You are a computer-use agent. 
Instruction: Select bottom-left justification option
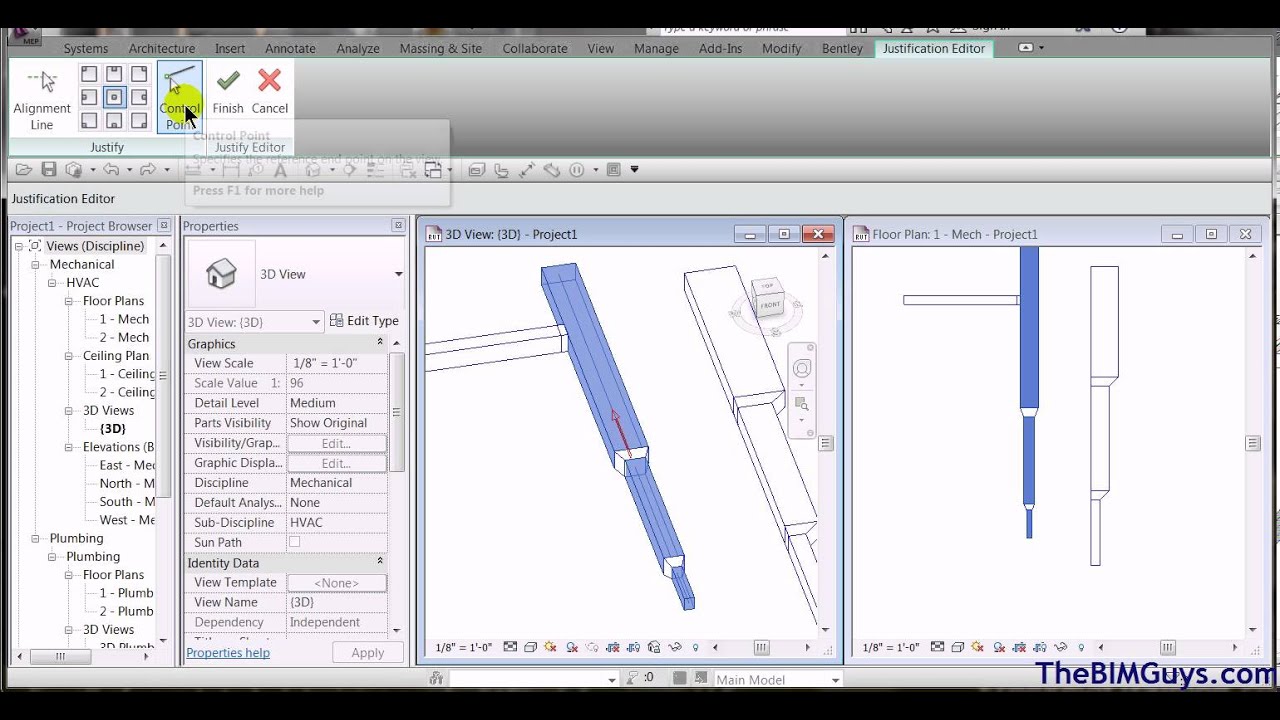89,122
